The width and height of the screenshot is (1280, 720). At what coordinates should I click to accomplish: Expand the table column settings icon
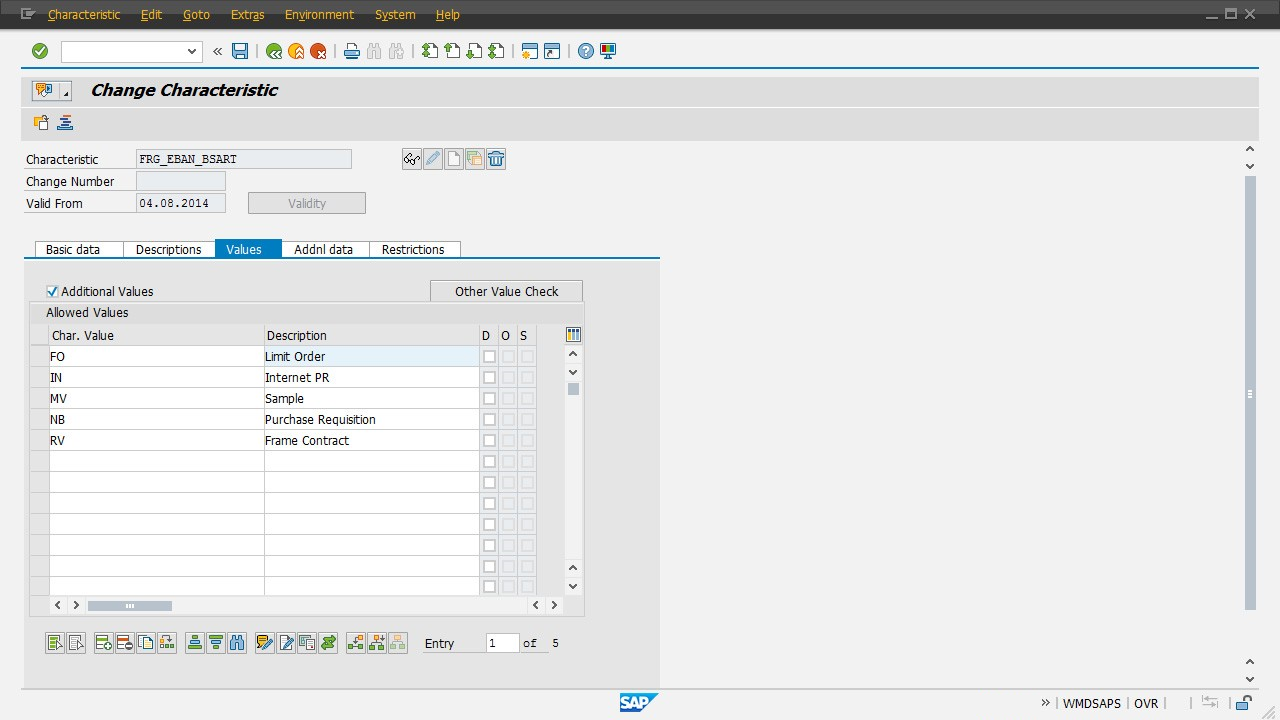click(573, 335)
